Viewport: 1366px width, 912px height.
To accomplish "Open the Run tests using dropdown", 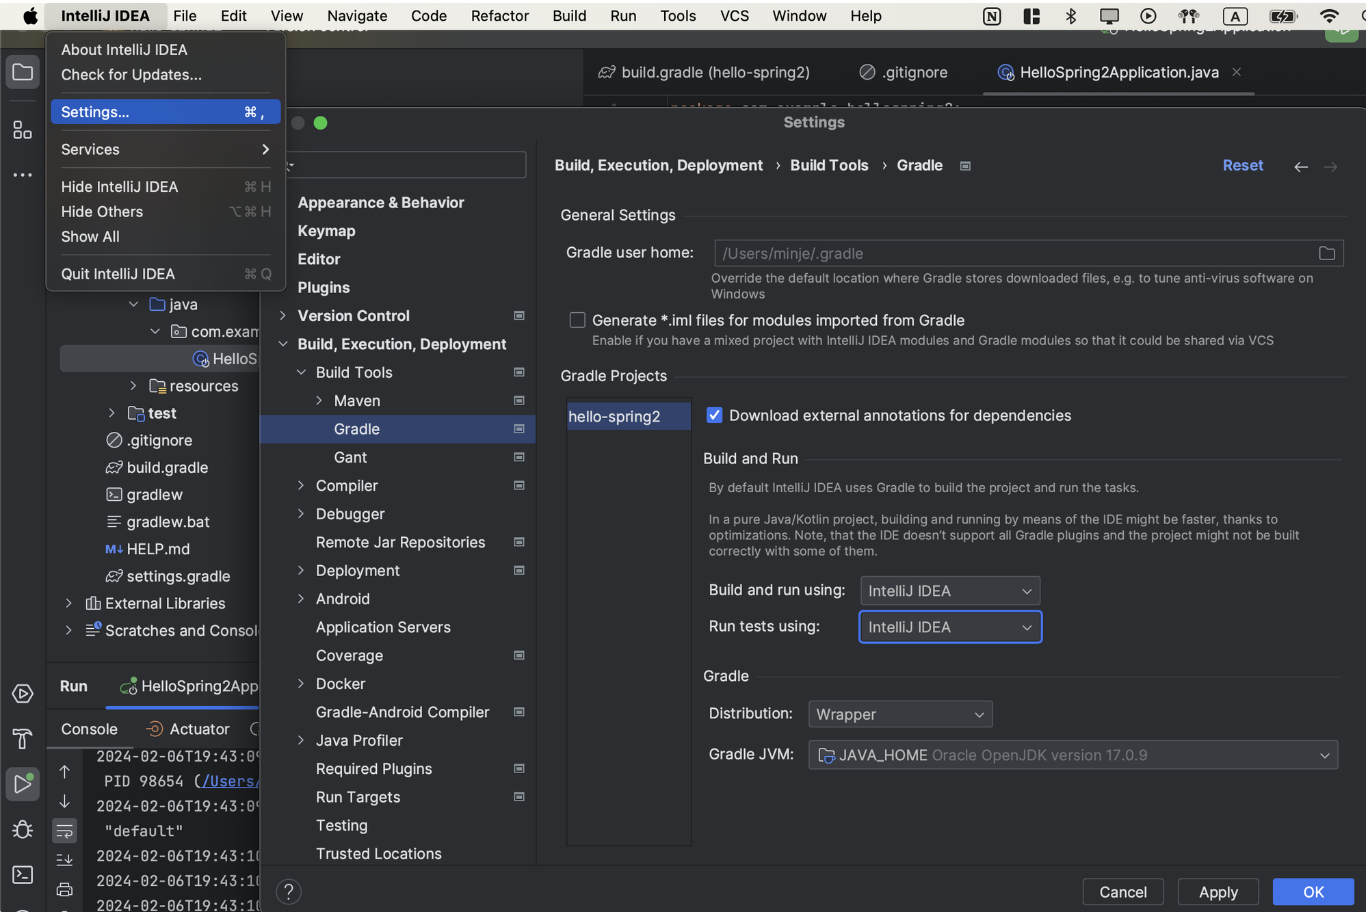I will (x=950, y=627).
